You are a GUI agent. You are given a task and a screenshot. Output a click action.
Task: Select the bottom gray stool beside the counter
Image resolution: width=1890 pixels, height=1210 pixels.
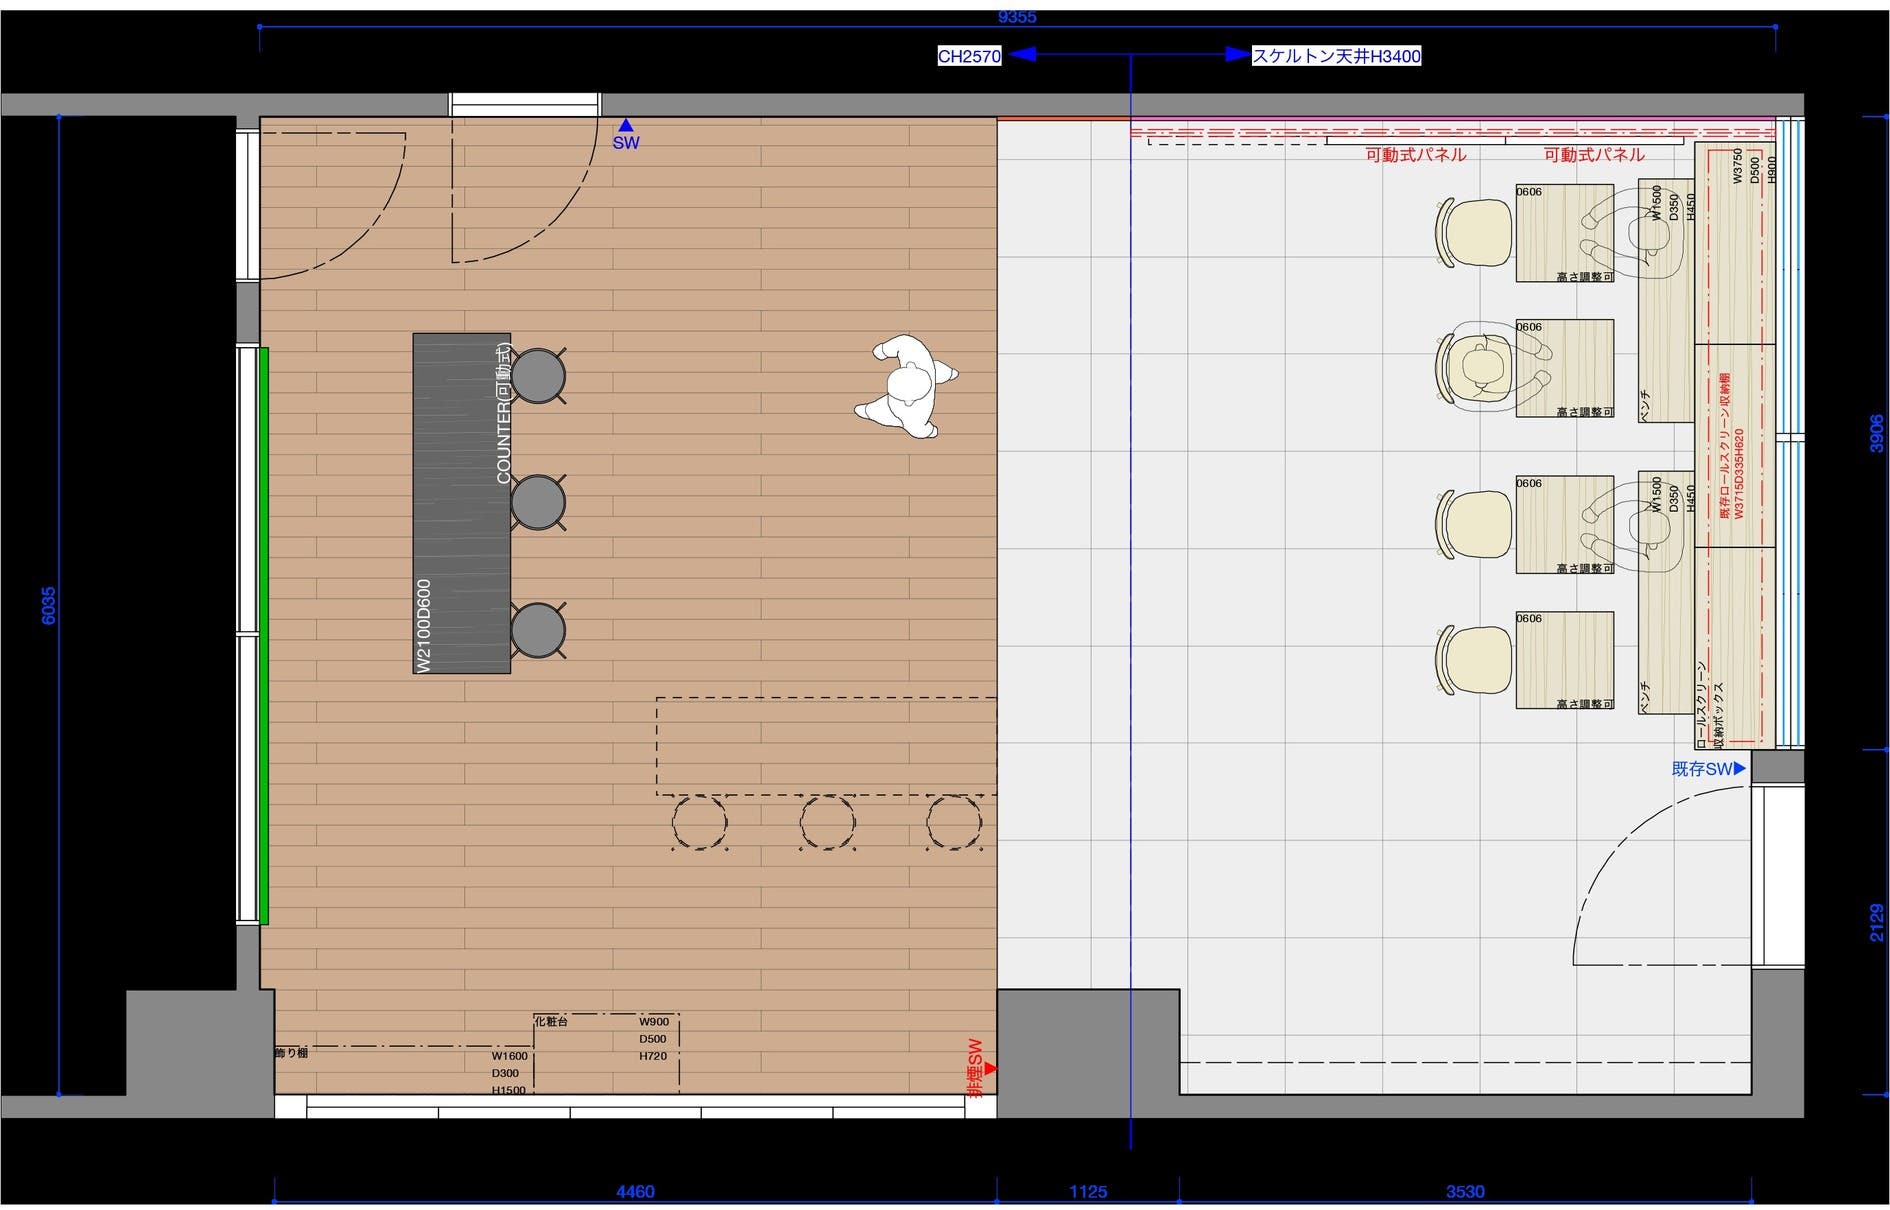coord(538,630)
